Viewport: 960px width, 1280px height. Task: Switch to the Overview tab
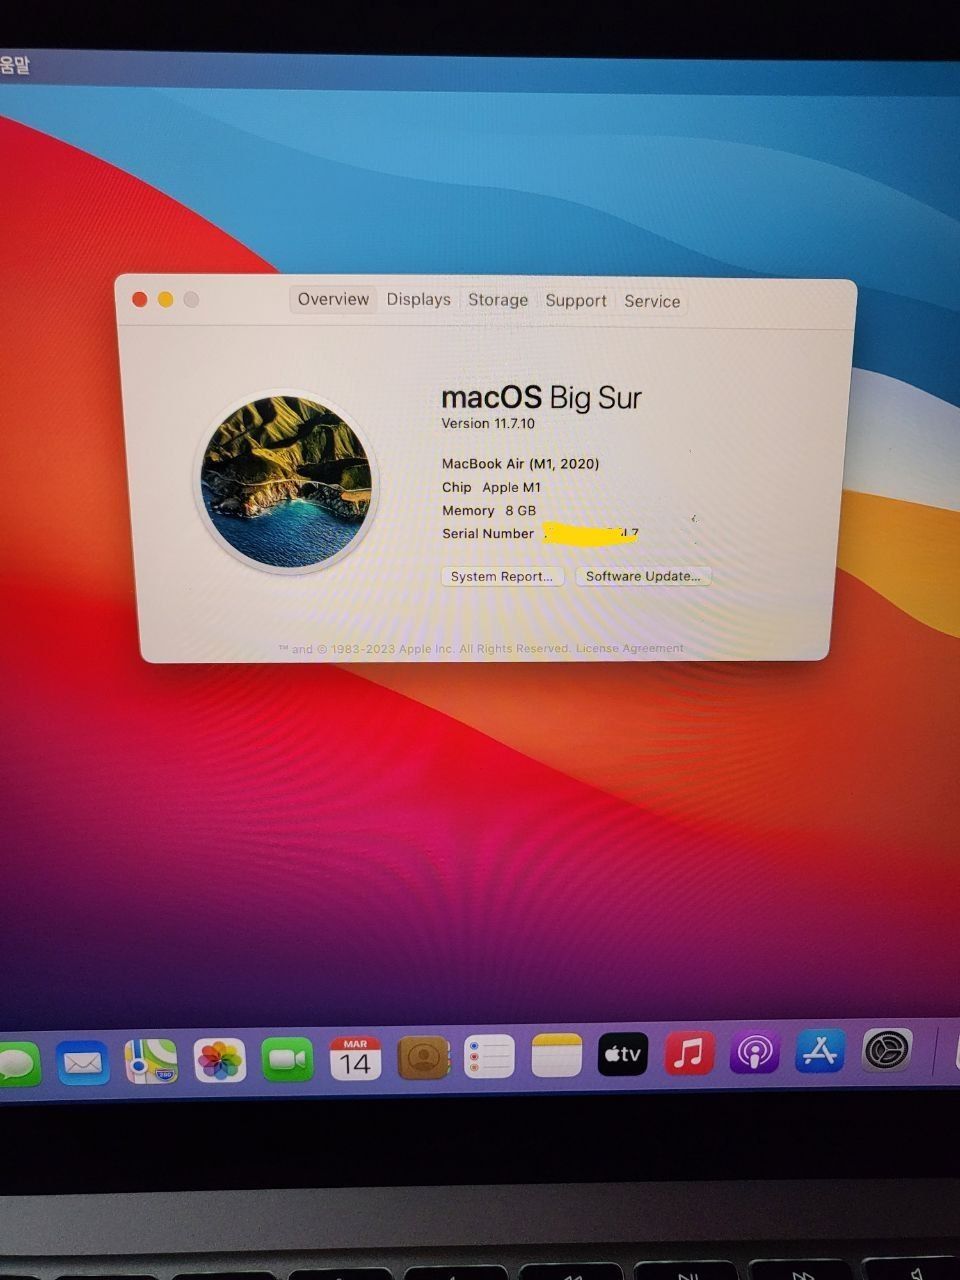coord(333,299)
